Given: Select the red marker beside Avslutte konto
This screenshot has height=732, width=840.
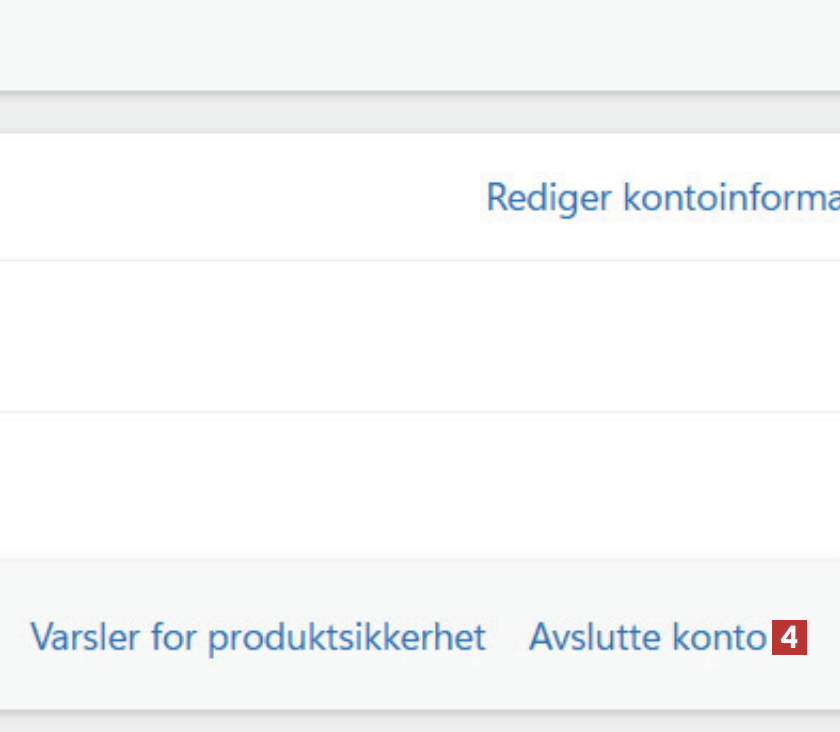Looking at the screenshot, I should (790, 637).
